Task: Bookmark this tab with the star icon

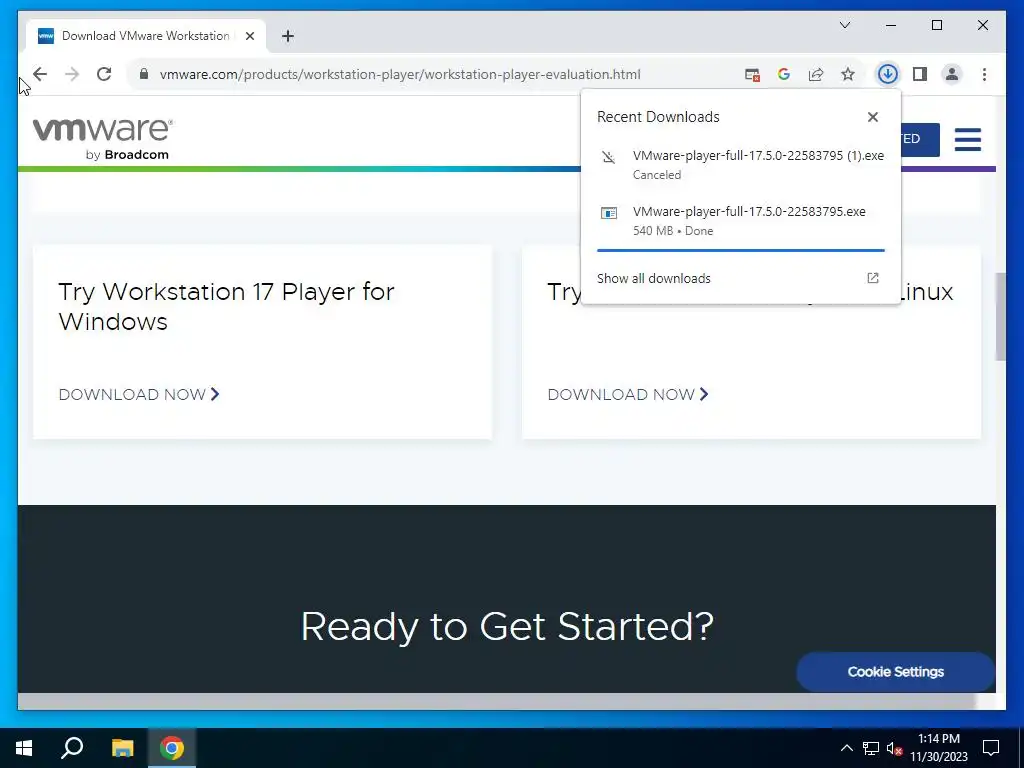Action: tap(848, 74)
